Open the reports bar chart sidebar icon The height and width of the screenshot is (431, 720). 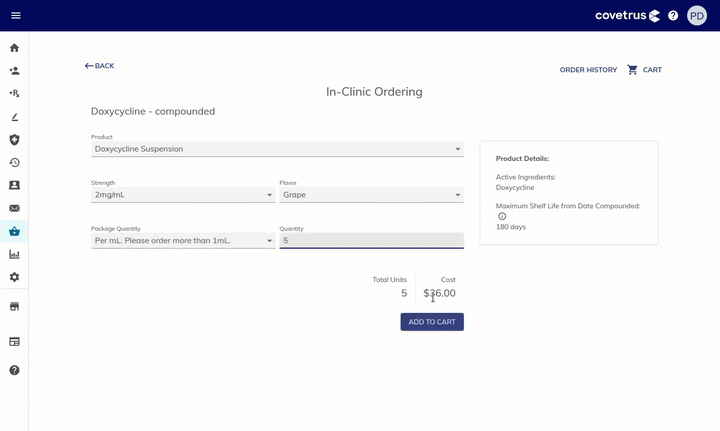(14, 254)
